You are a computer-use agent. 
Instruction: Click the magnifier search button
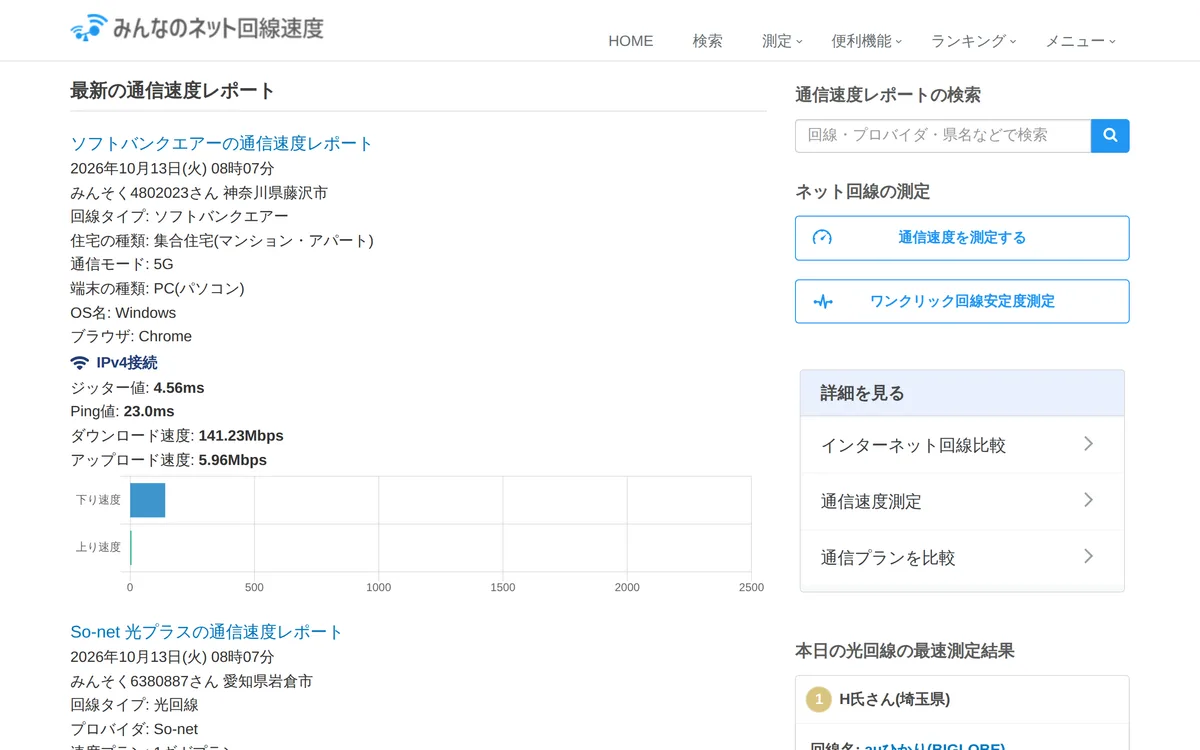[x=1110, y=136]
